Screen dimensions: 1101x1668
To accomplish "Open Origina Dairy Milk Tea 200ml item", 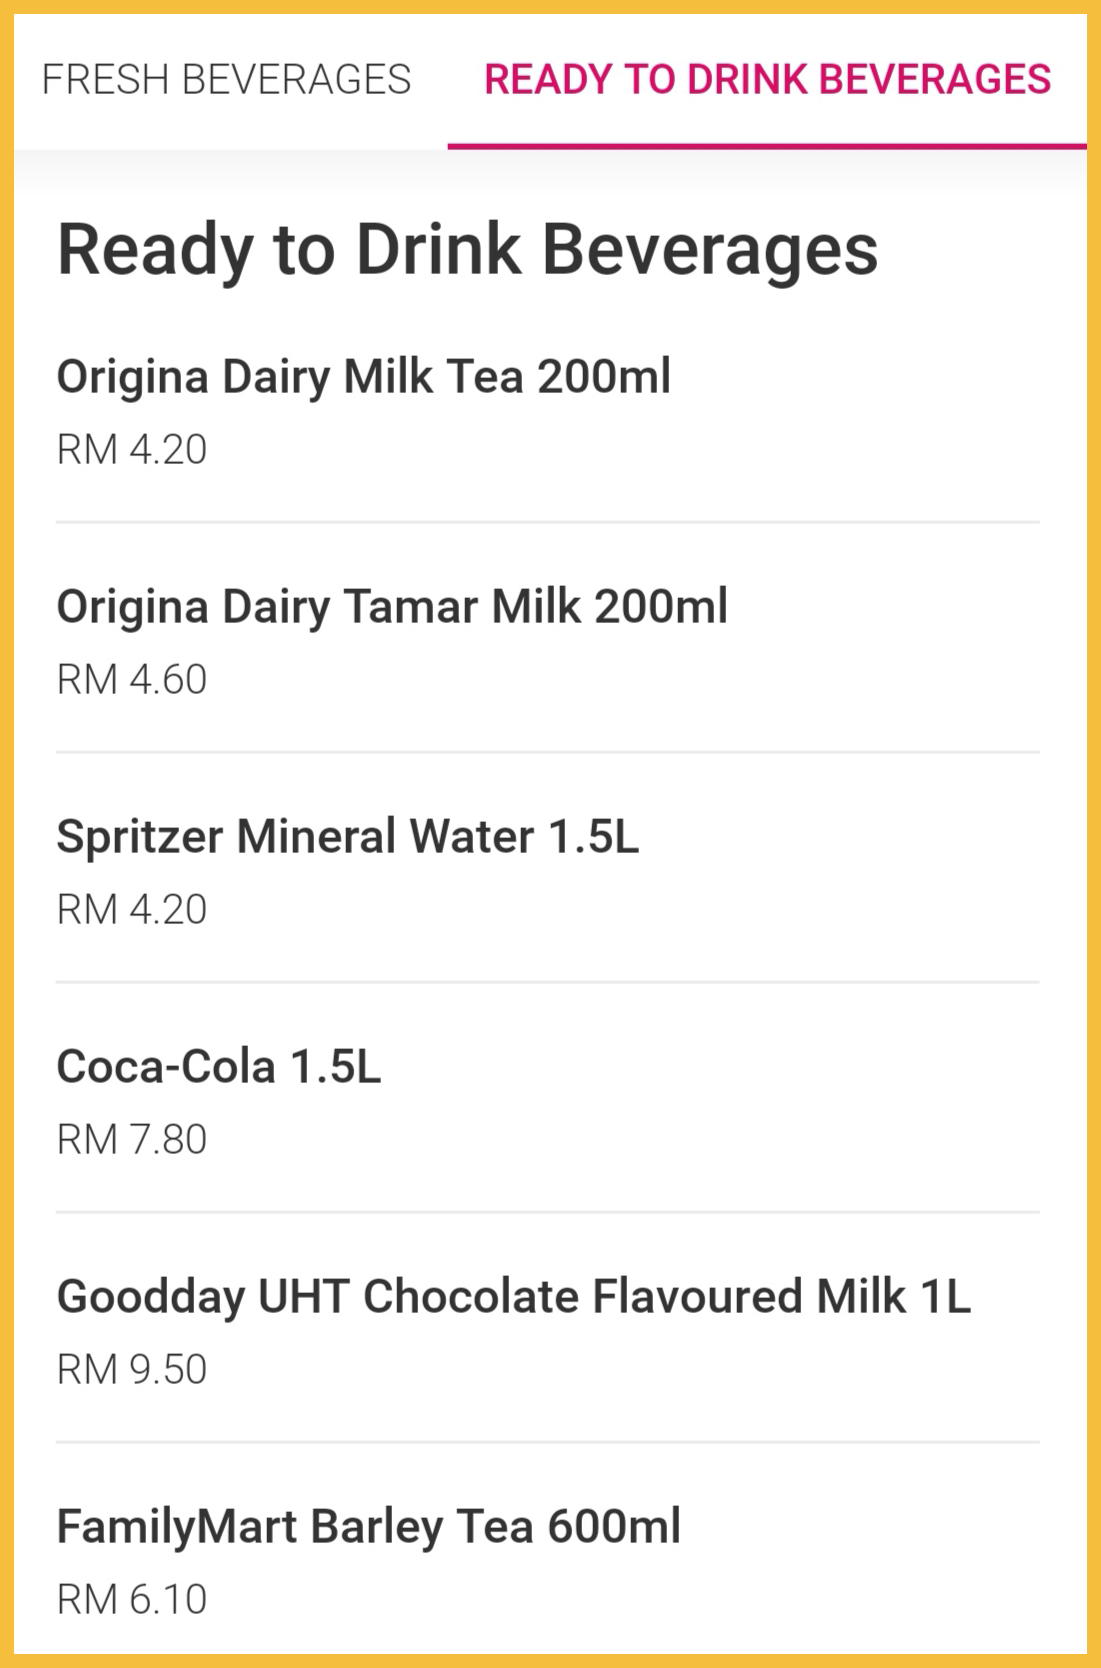I will pyautogui.click(x=363, y=377).
